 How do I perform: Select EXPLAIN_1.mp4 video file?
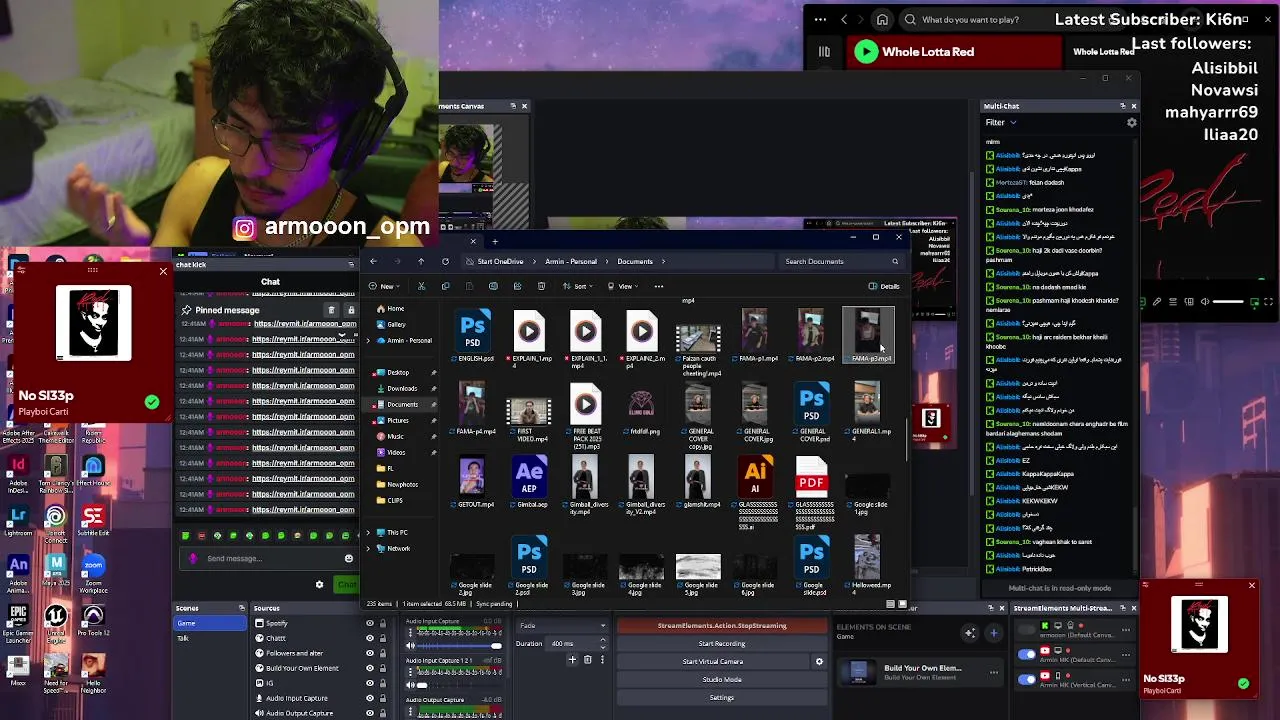click(529, 338)
